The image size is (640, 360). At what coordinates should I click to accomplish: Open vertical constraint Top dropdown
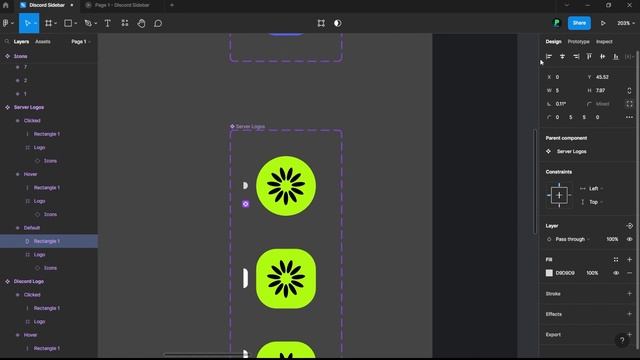click(x=596, y=202)
